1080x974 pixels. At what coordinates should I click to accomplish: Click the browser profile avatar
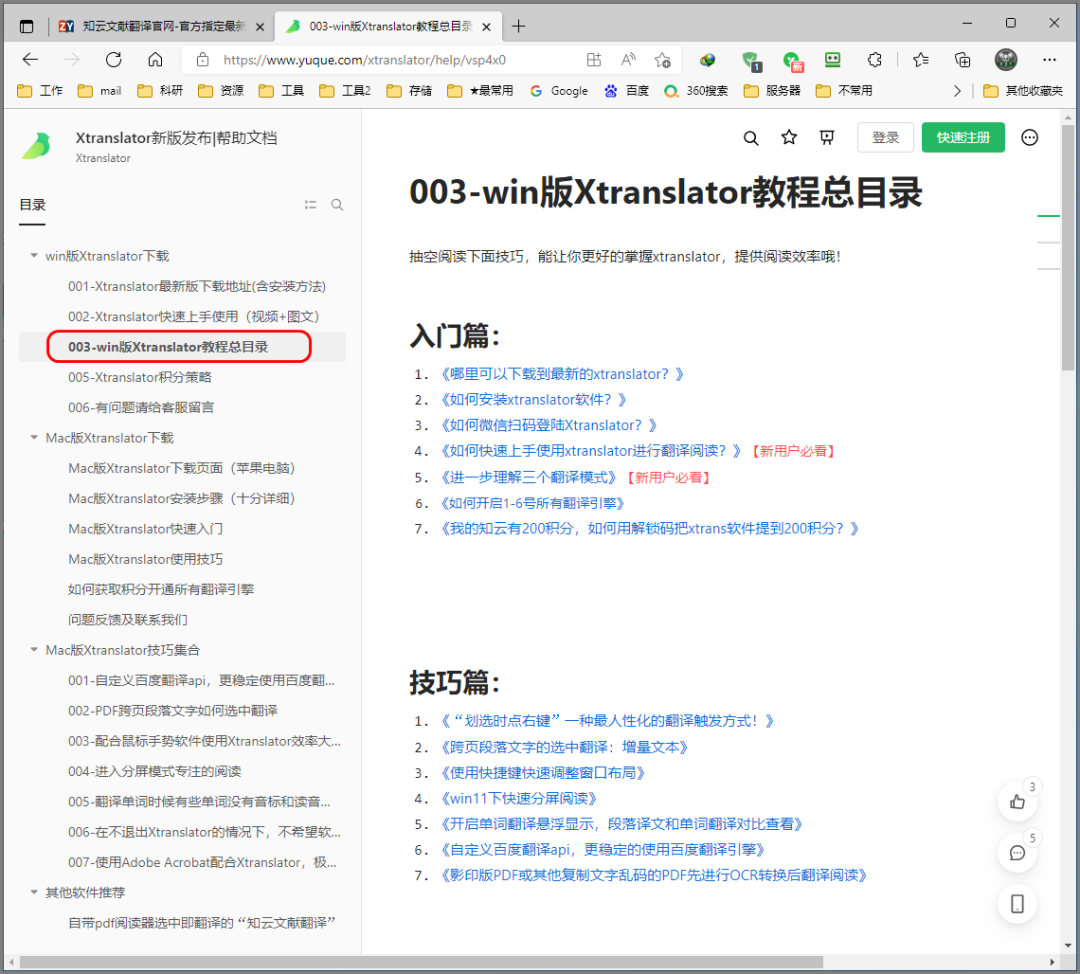1006,60
